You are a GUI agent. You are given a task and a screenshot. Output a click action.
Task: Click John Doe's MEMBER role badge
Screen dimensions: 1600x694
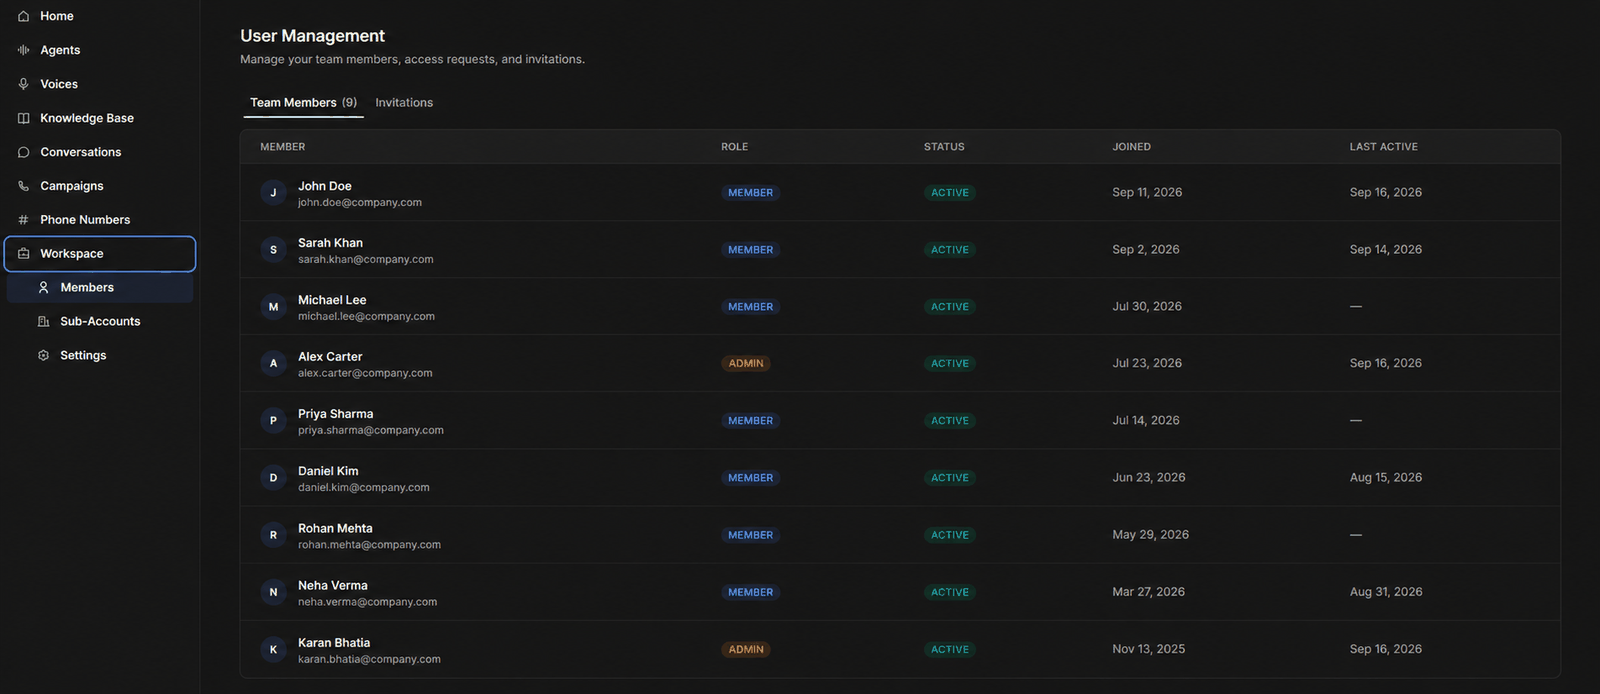click(751, 193)
